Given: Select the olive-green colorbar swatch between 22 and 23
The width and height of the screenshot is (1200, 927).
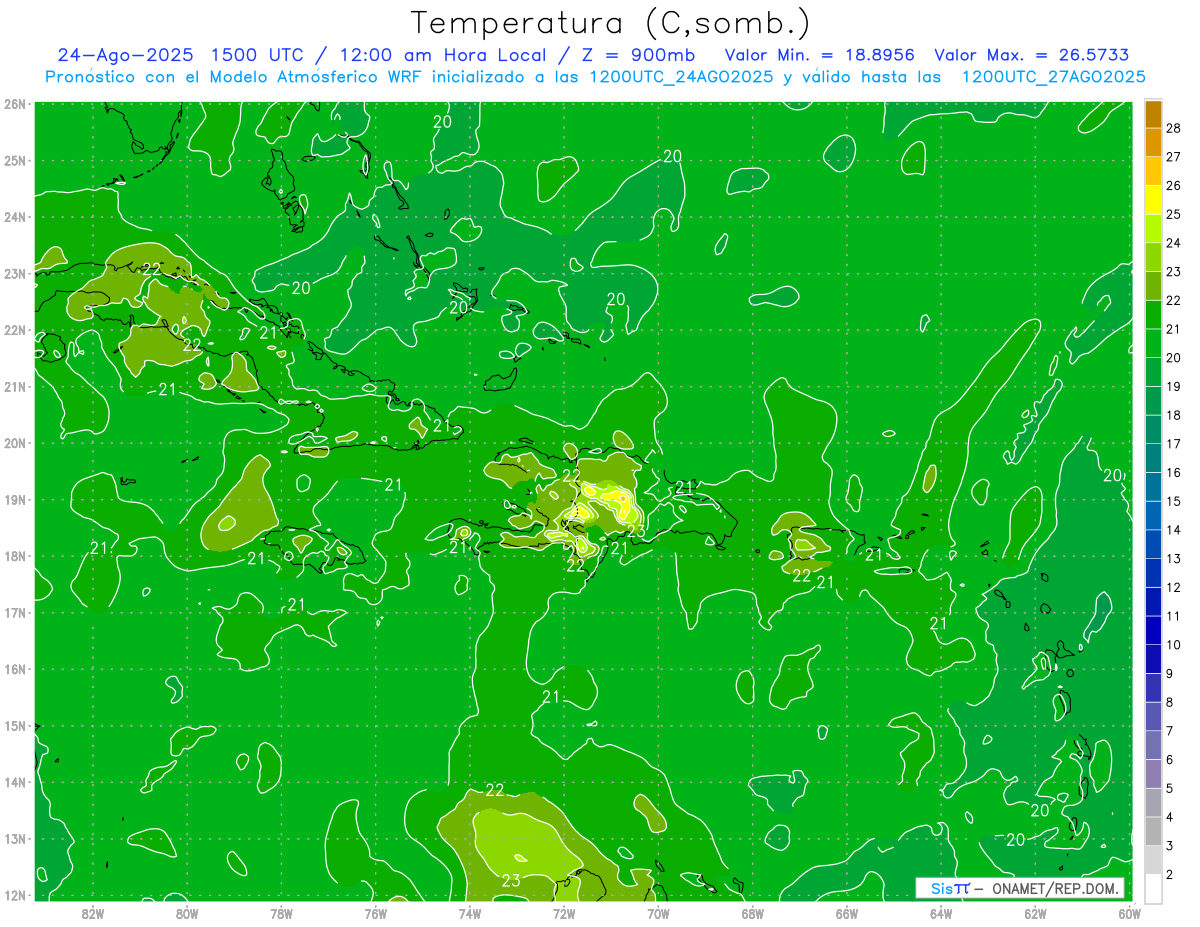Looking at the screenshot, I should click(x=1153, y=286).
